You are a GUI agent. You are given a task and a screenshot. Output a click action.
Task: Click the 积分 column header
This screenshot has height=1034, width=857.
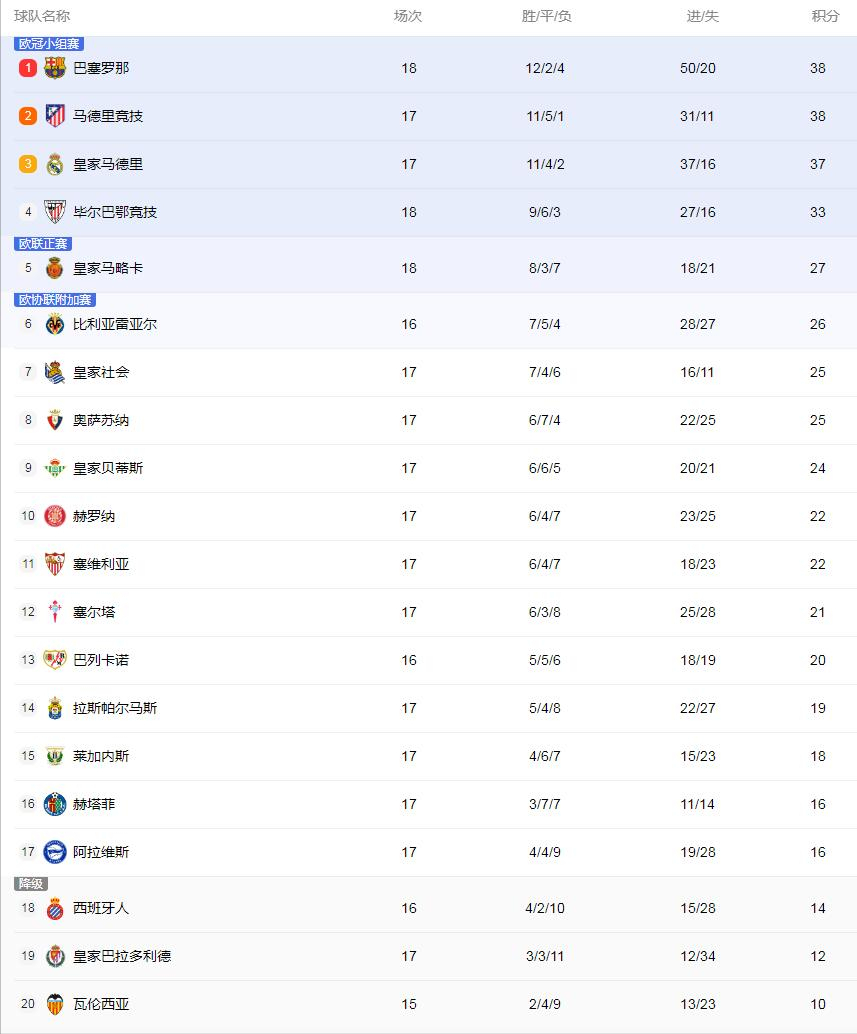coord(825,16)
